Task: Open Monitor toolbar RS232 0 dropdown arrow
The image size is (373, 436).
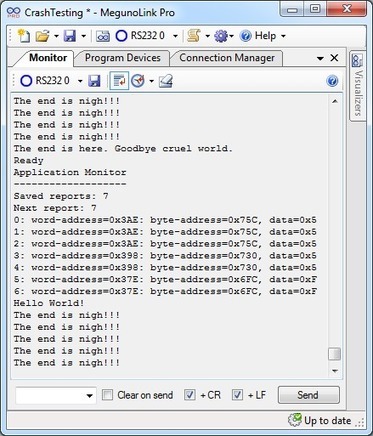Action: (80, 81)
